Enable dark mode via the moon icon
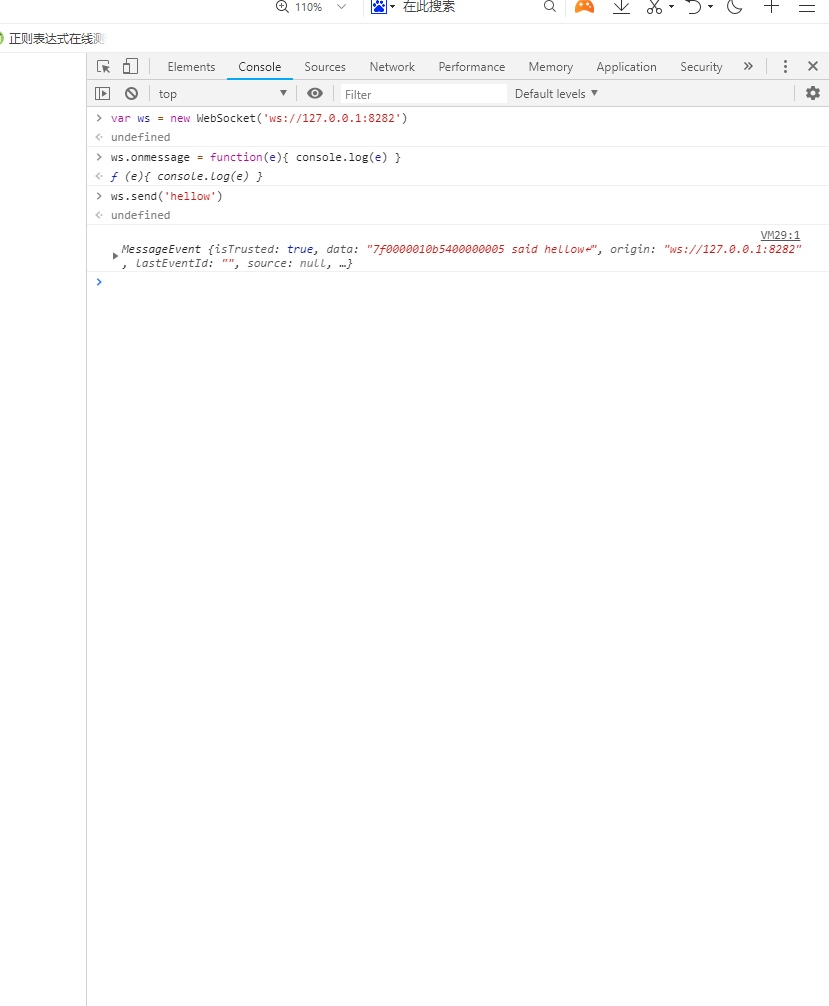Image resolution: width=829 pixels, height=1006 pixels. (x=734, y=8)
